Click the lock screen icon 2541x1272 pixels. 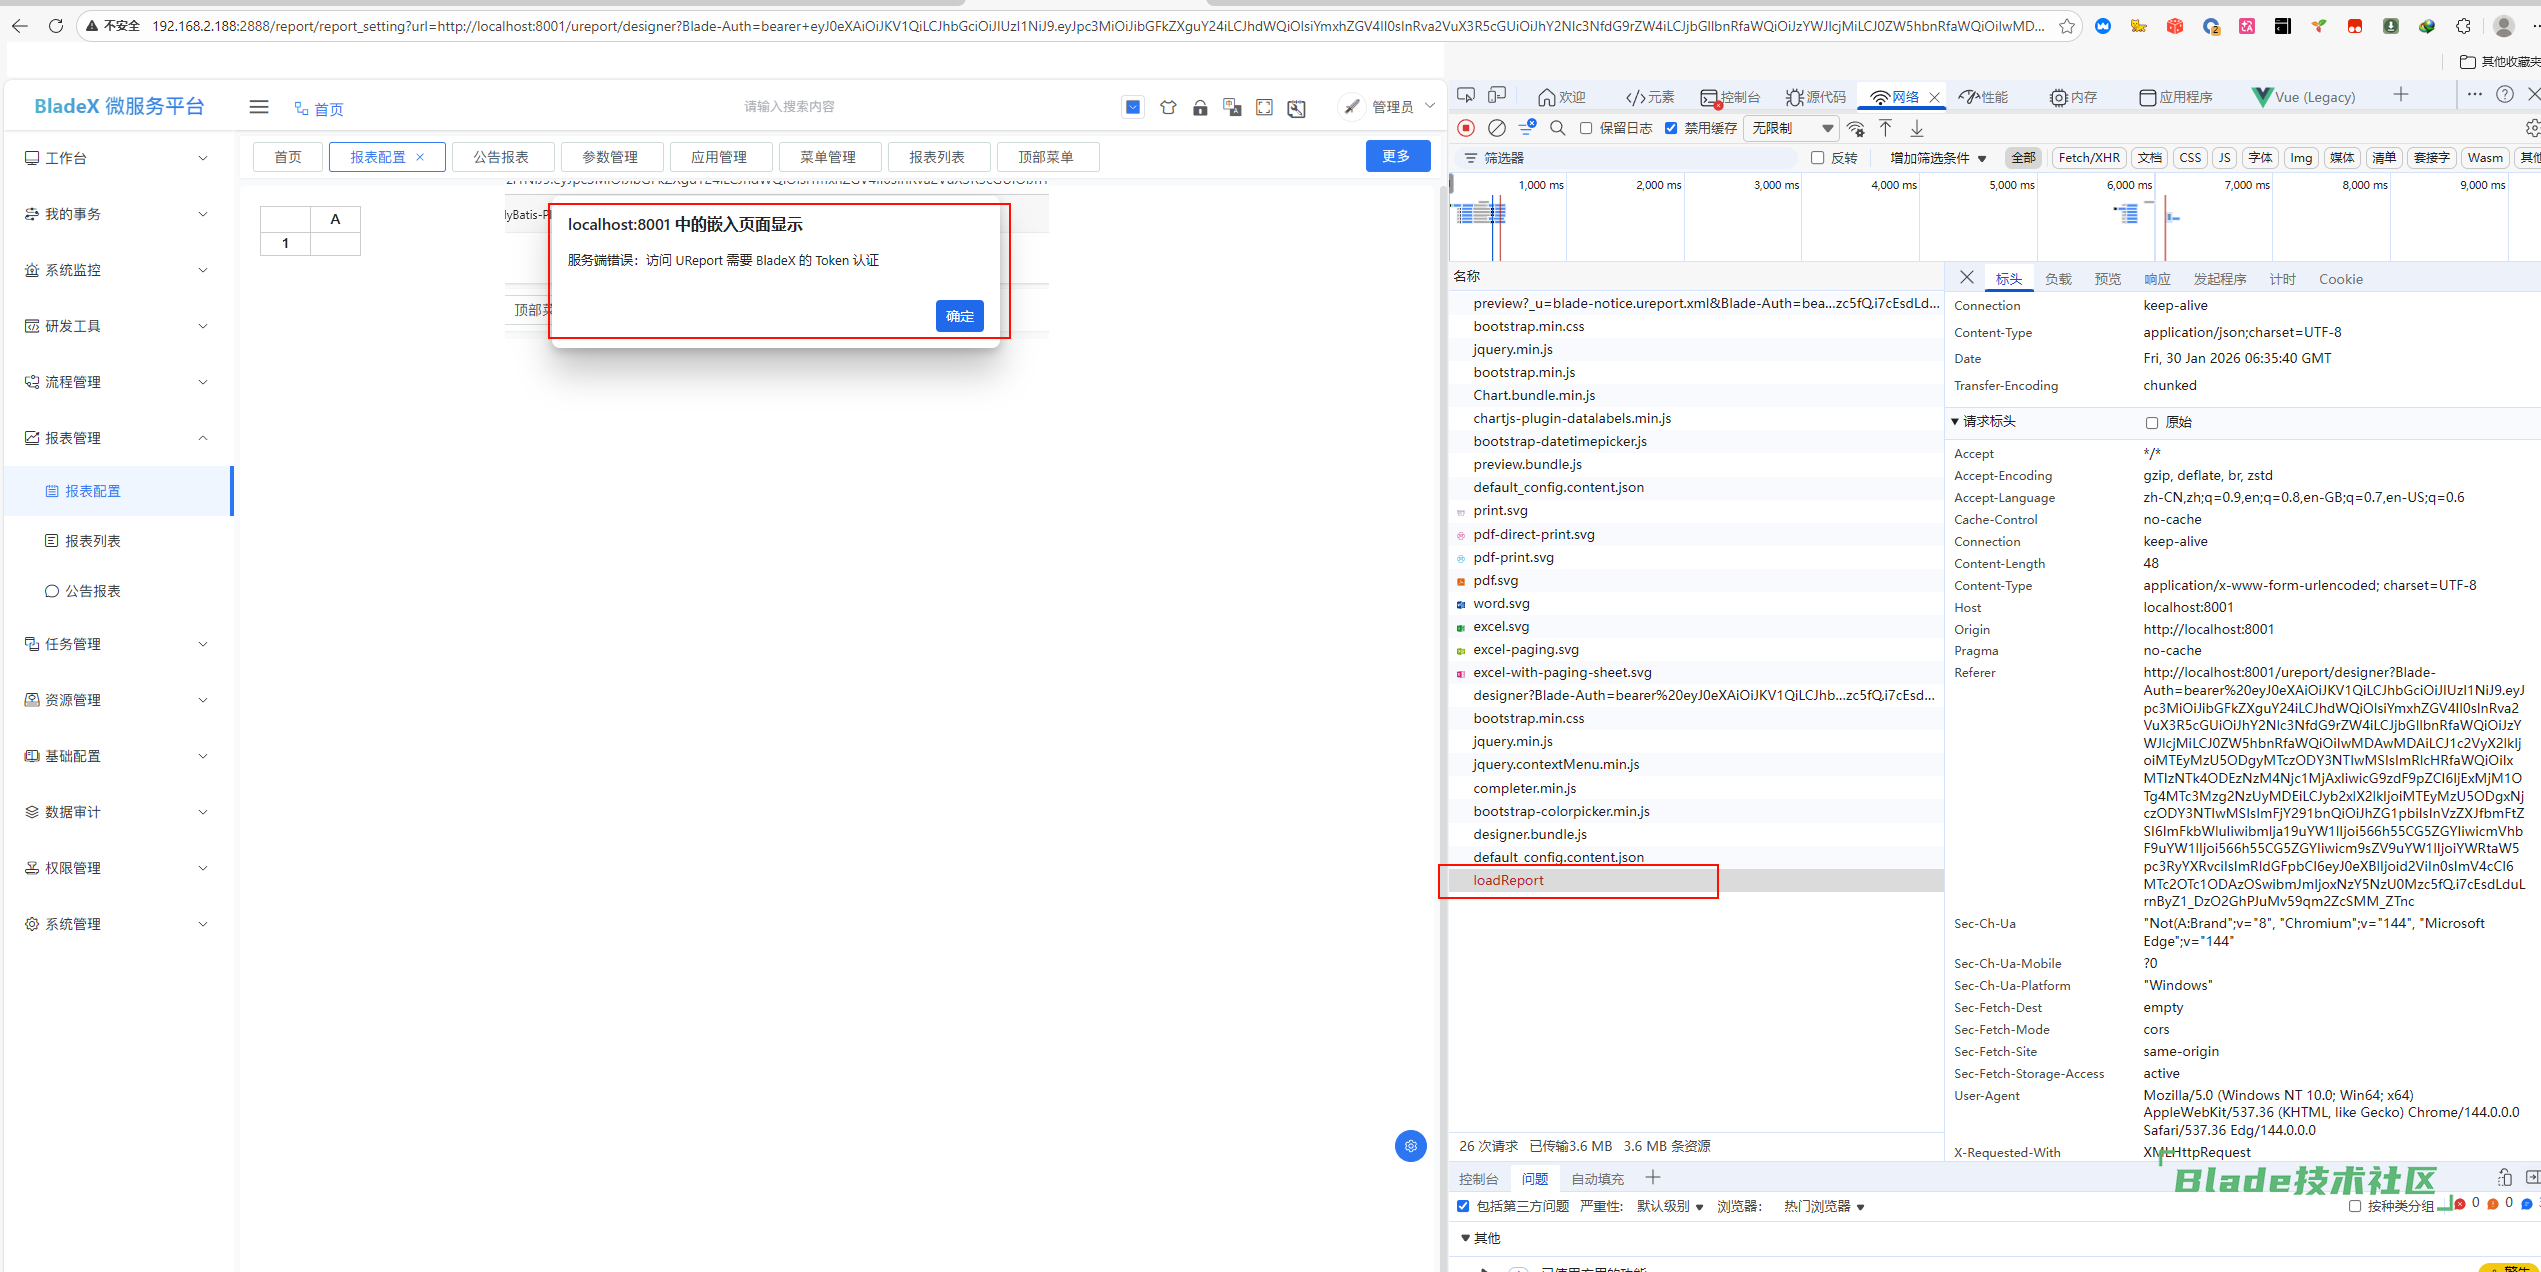(1200, 107)
